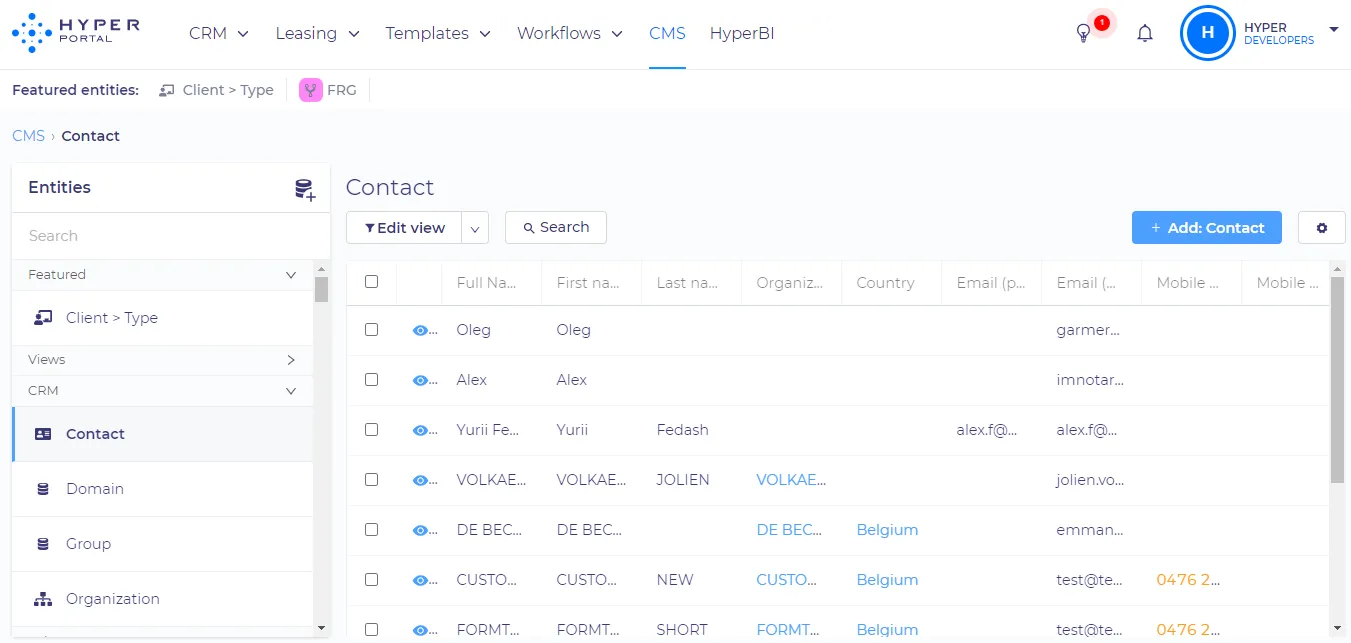Check the DE BEC... row checkbox
This screenshot has width=1351, height=643.
(x=372, y=529)
